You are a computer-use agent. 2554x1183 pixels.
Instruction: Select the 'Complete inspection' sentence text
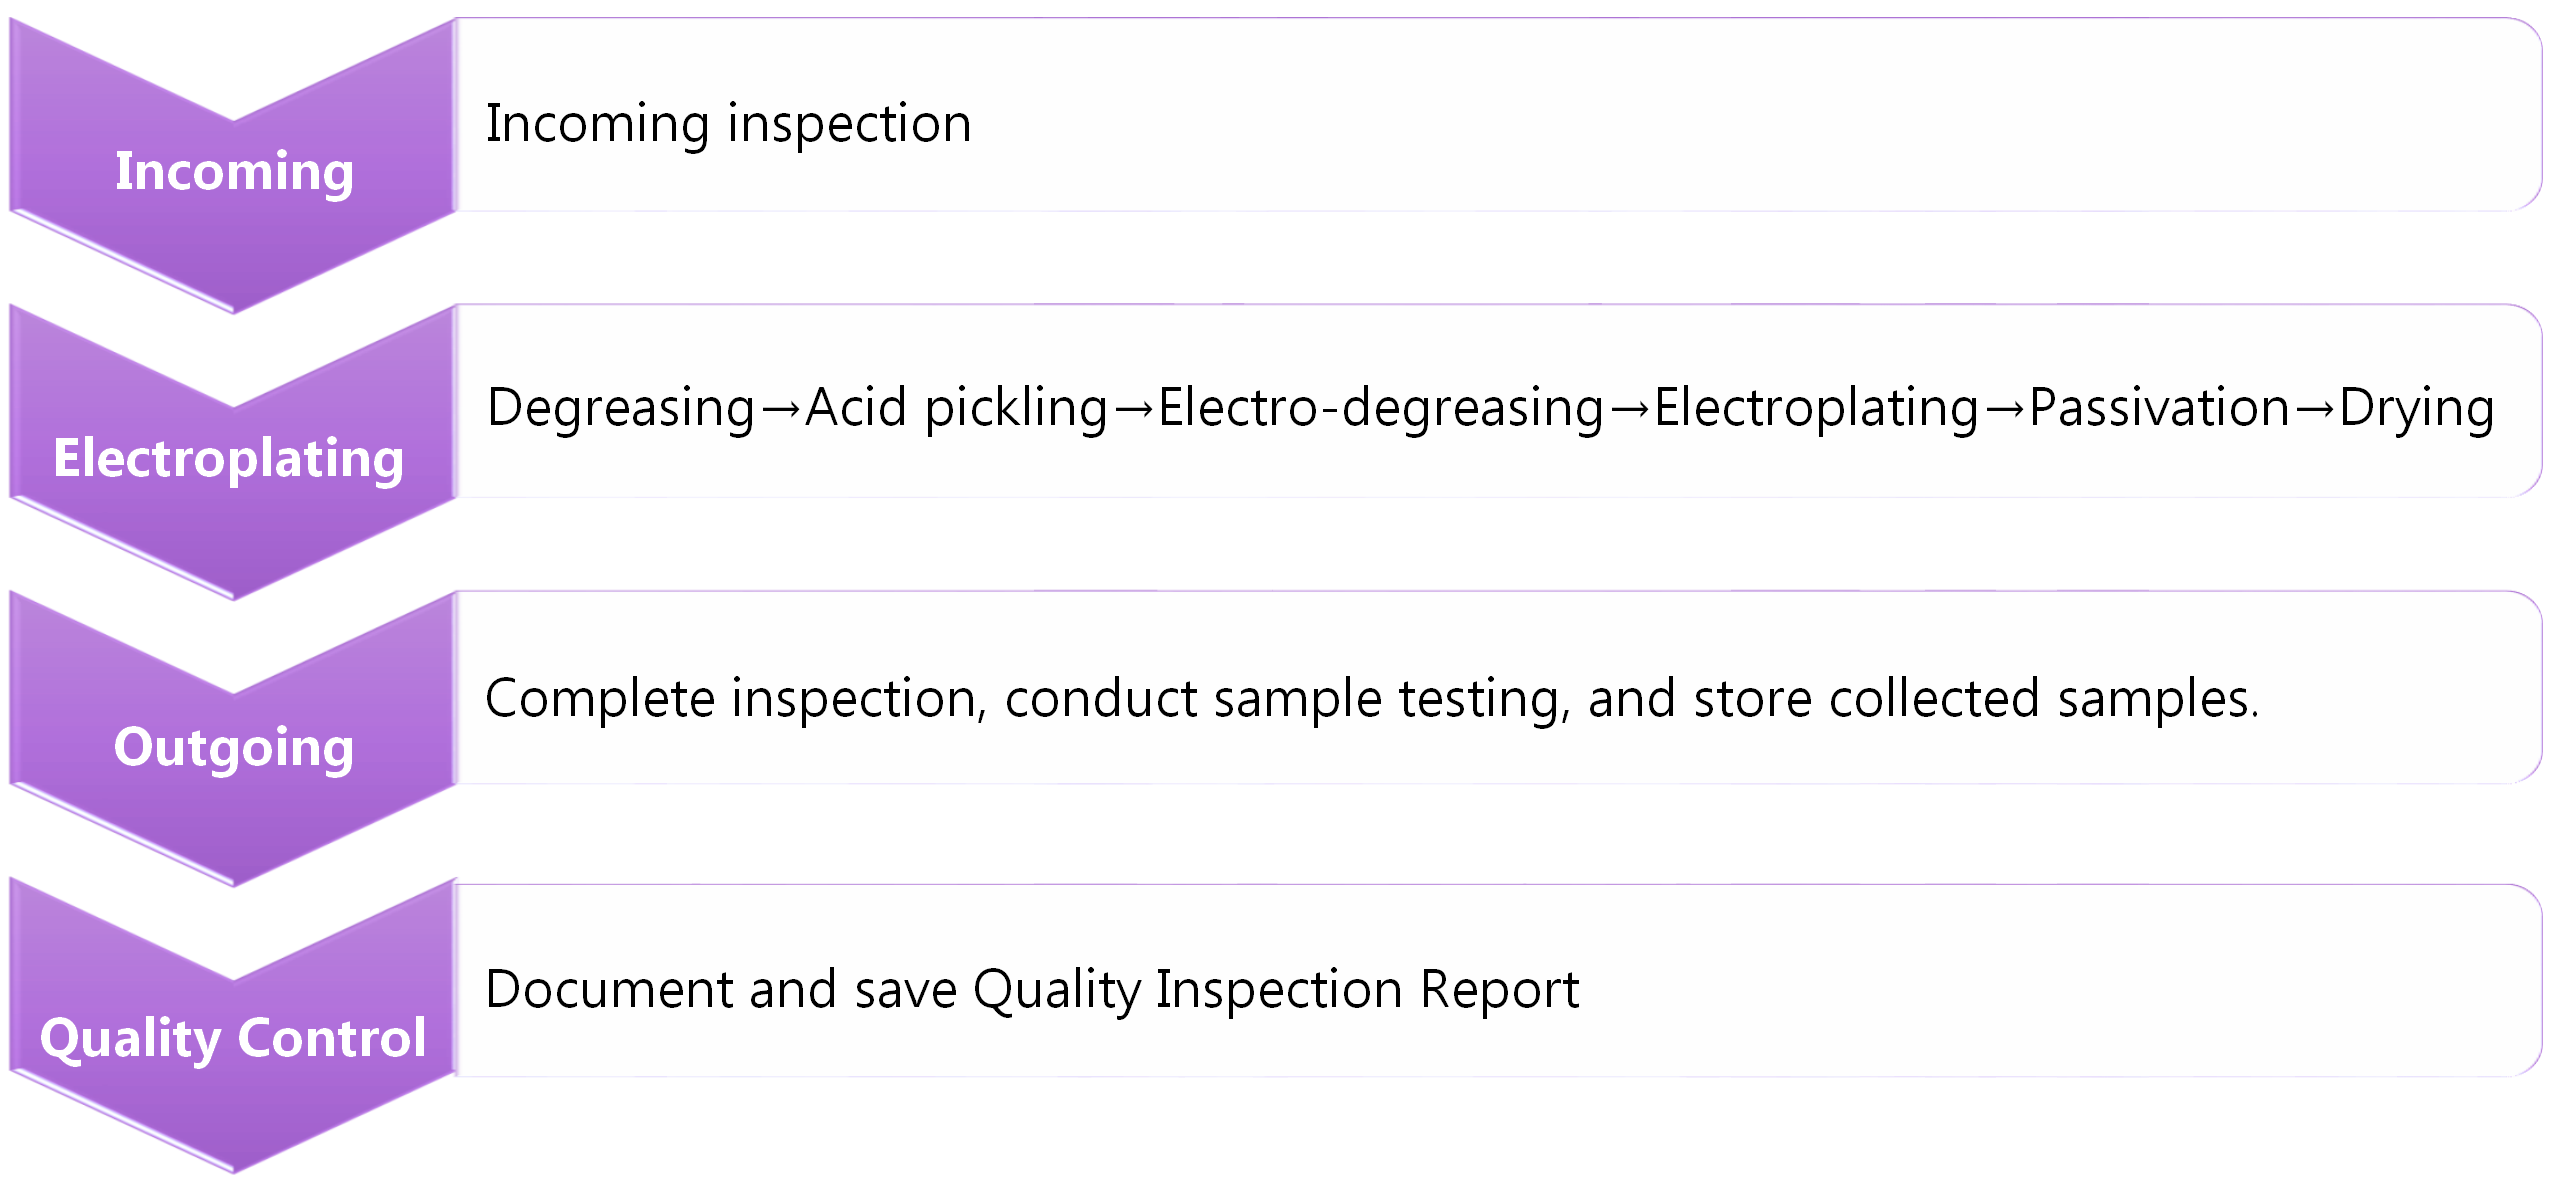(x=1371, y=700)
